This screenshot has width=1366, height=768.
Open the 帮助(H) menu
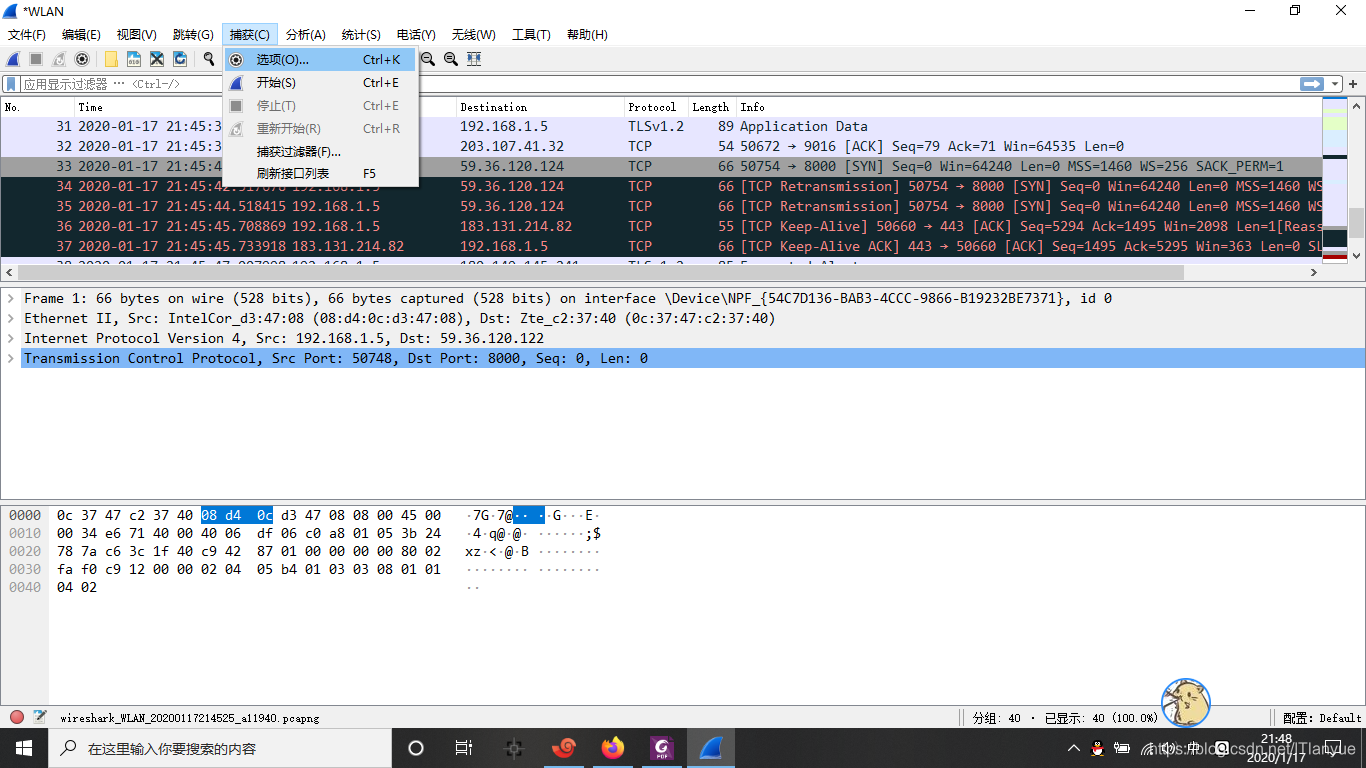pos(587,35)
